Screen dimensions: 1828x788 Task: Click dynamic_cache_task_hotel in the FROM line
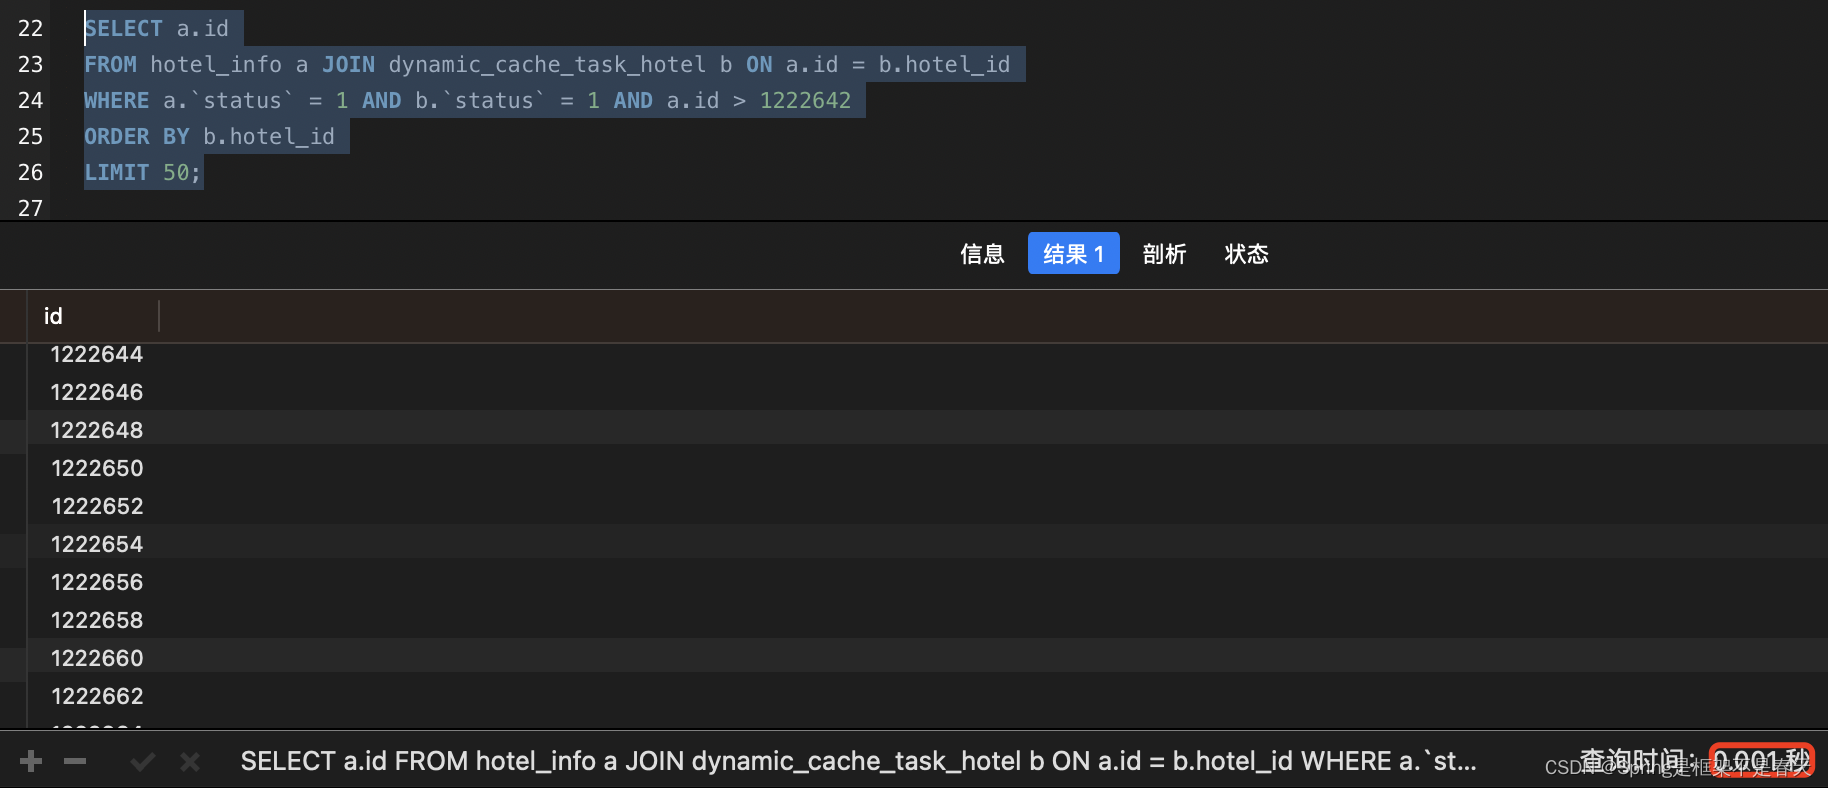coord(547,64)
